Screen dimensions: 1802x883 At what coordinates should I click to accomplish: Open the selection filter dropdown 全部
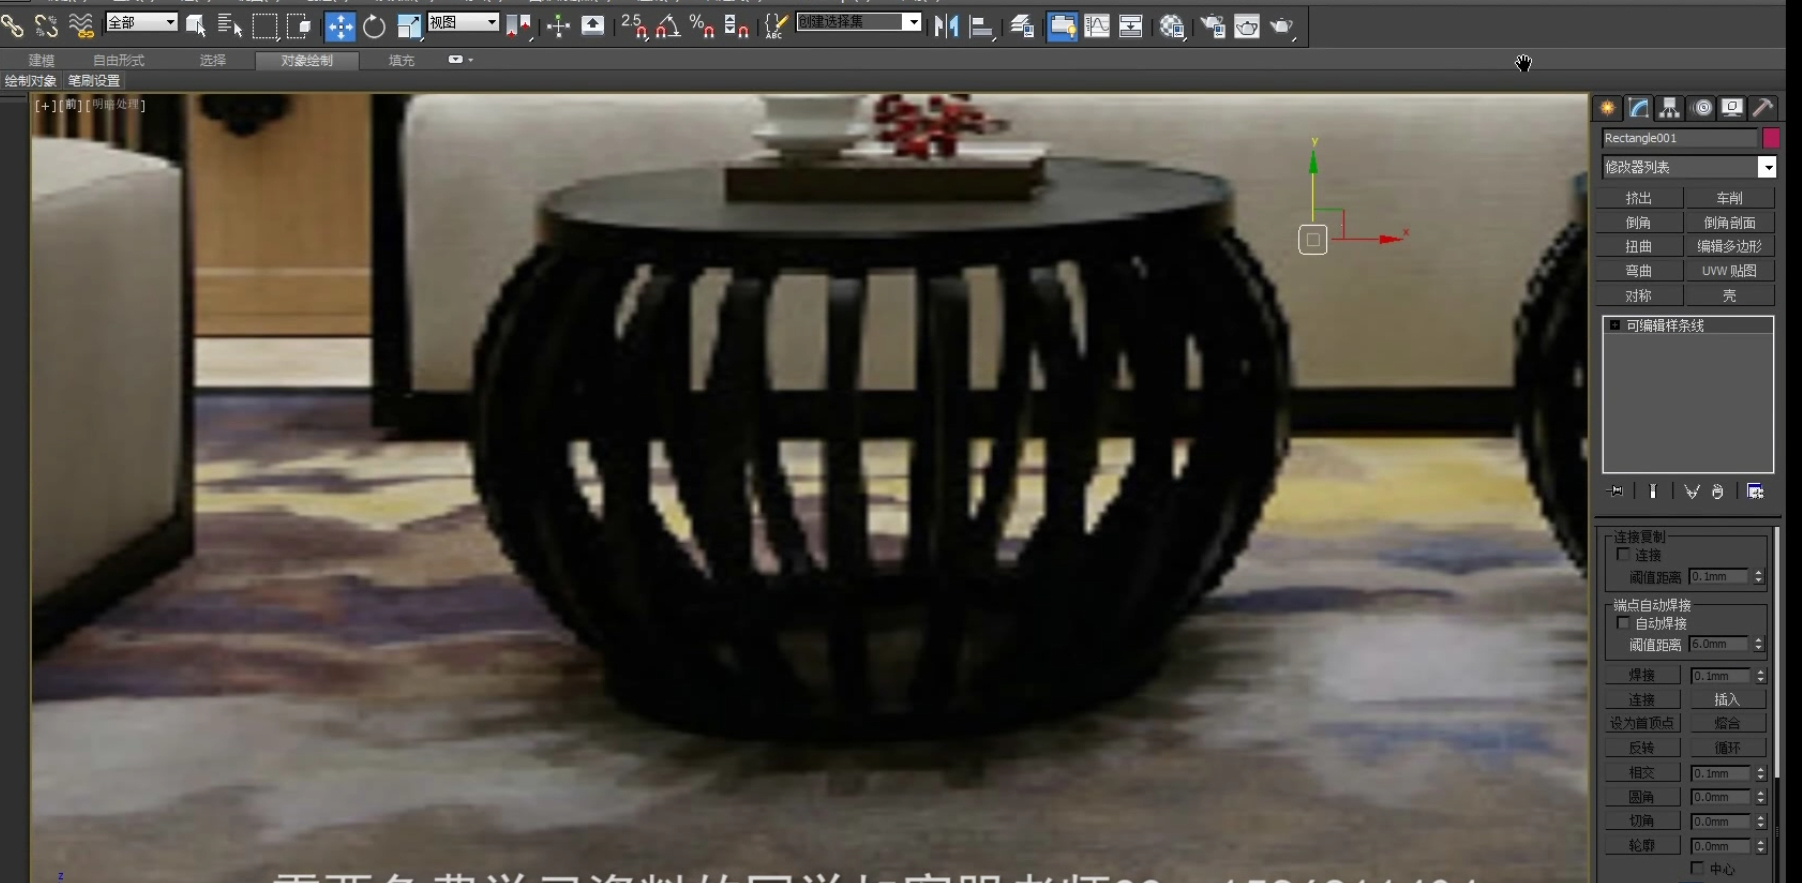[x=142, y=22]
